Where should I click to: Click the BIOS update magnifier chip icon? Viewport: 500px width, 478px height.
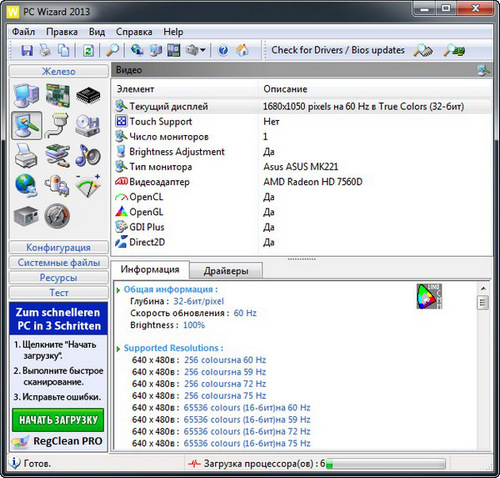pos(454,51)
